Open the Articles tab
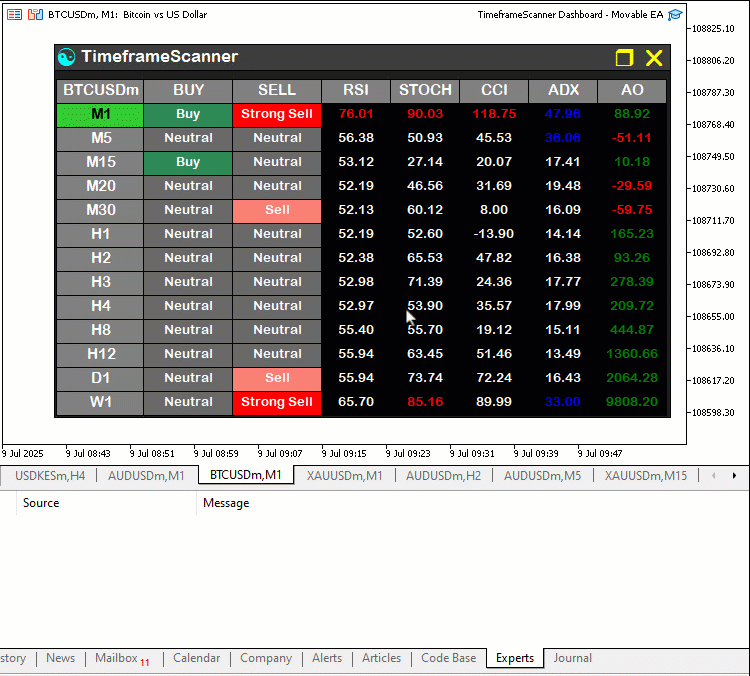 click(381, 658)
